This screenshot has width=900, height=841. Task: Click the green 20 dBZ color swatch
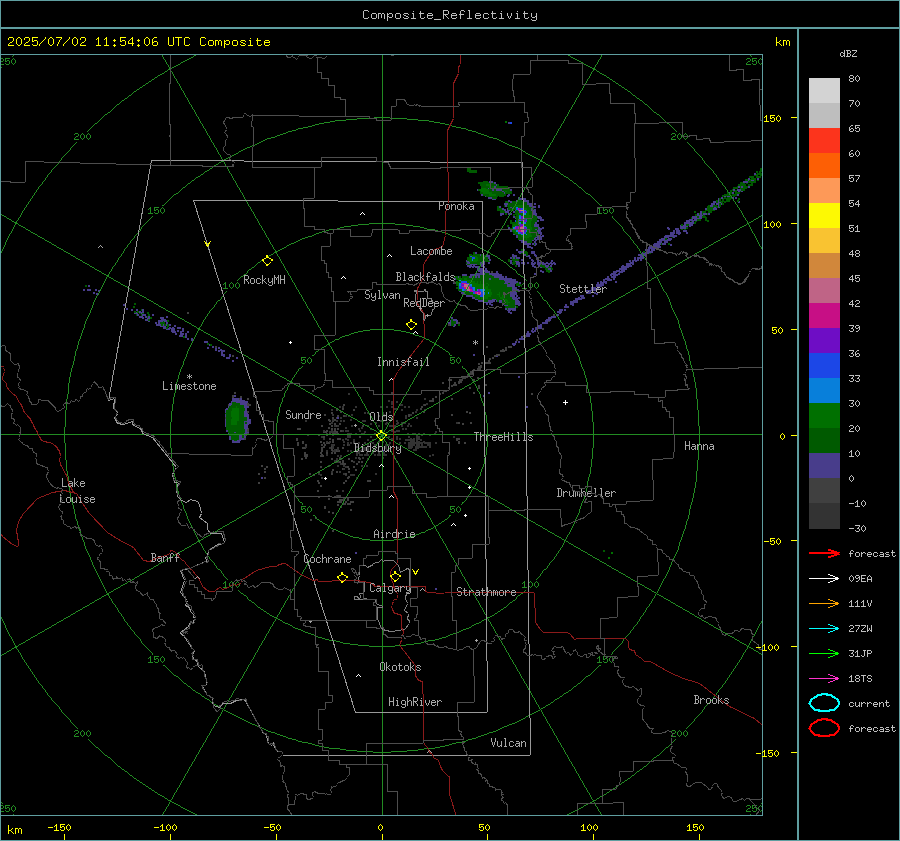coord(824,416)
